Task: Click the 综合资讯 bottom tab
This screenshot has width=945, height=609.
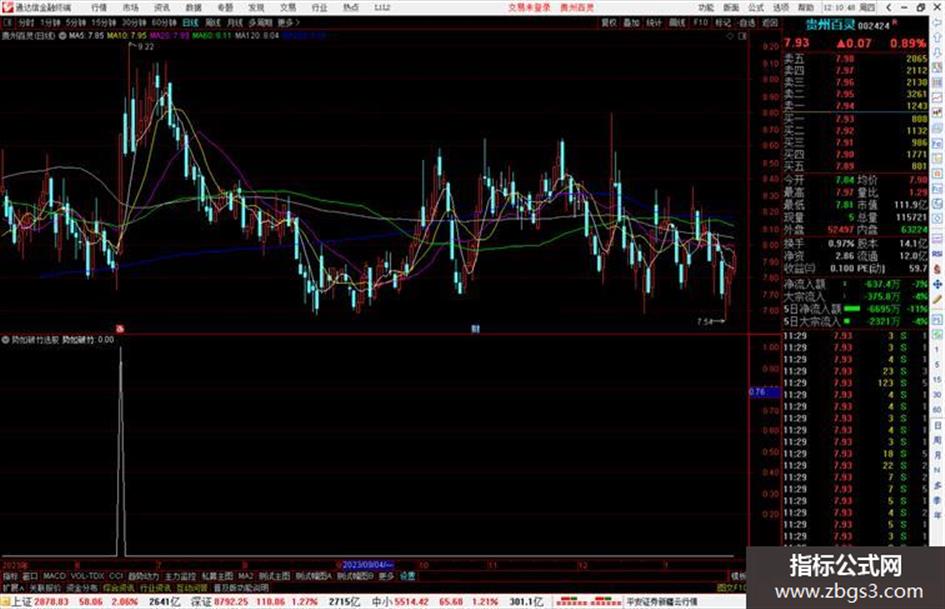Action: tap(119, 587)
